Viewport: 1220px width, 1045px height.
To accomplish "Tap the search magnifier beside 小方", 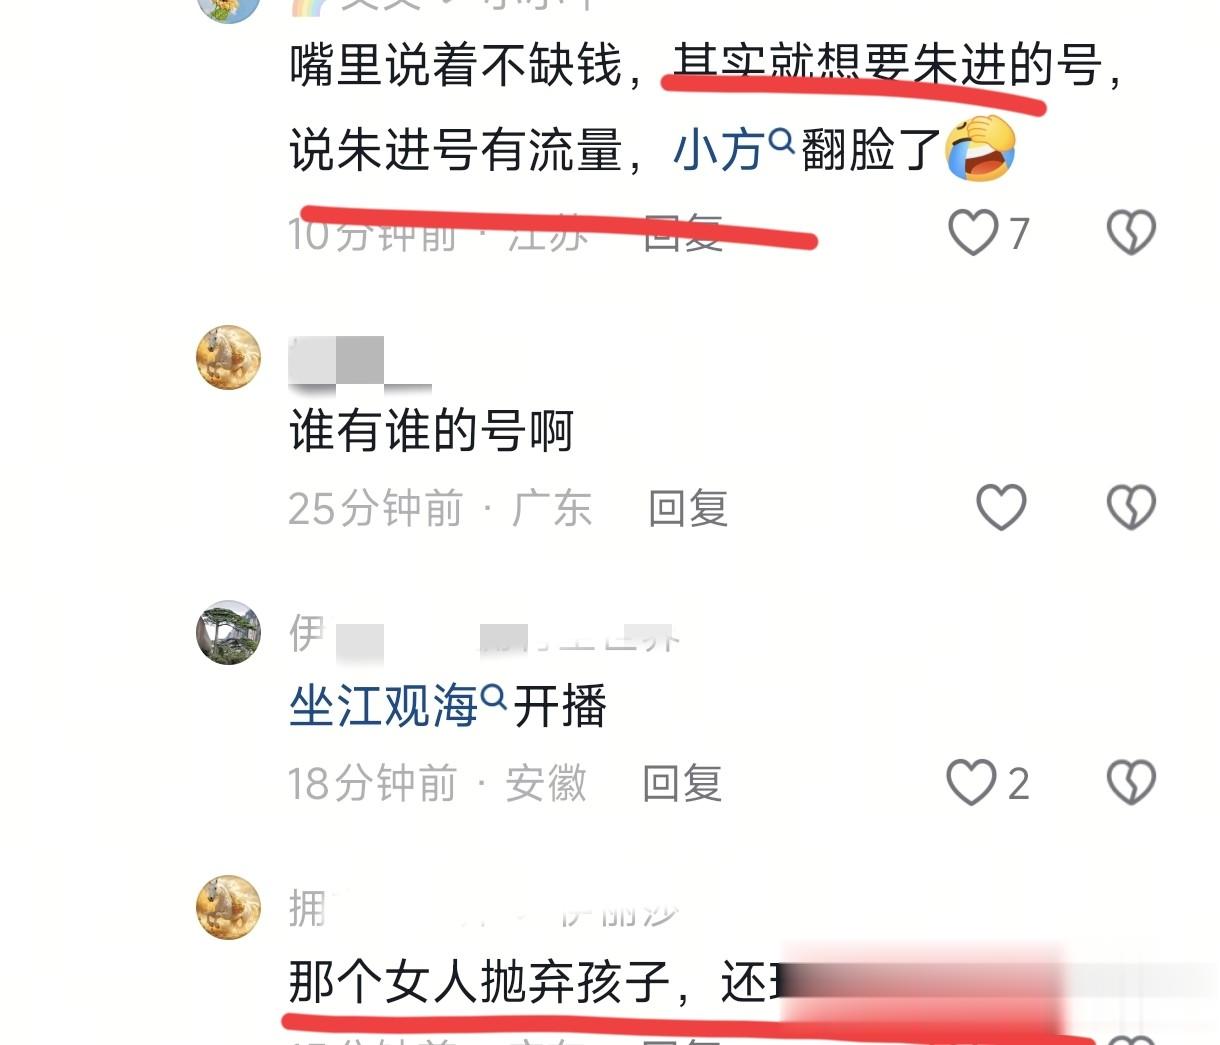I will [781, 142].
